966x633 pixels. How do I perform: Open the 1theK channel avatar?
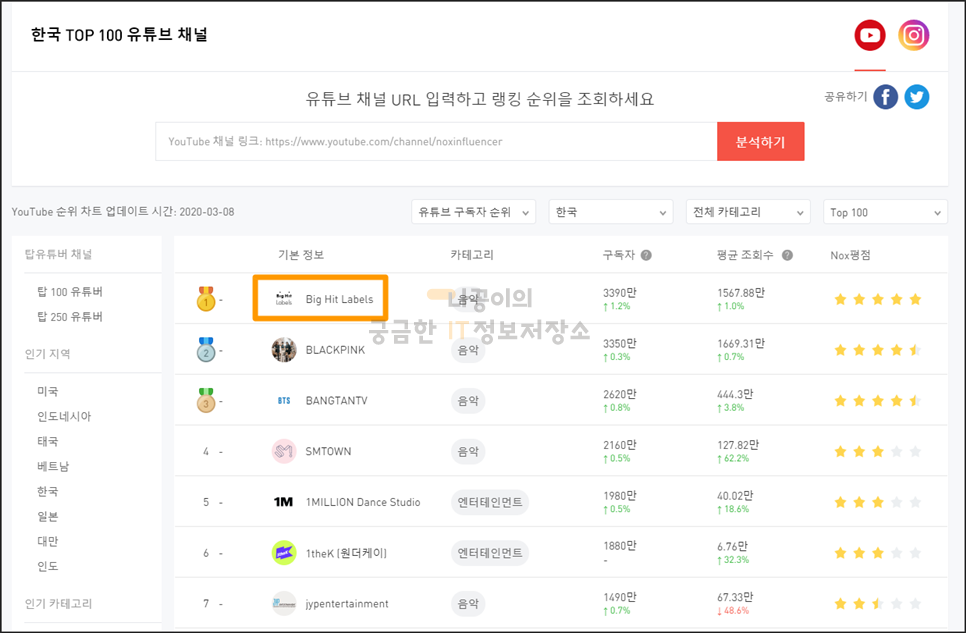coord(284,553)
